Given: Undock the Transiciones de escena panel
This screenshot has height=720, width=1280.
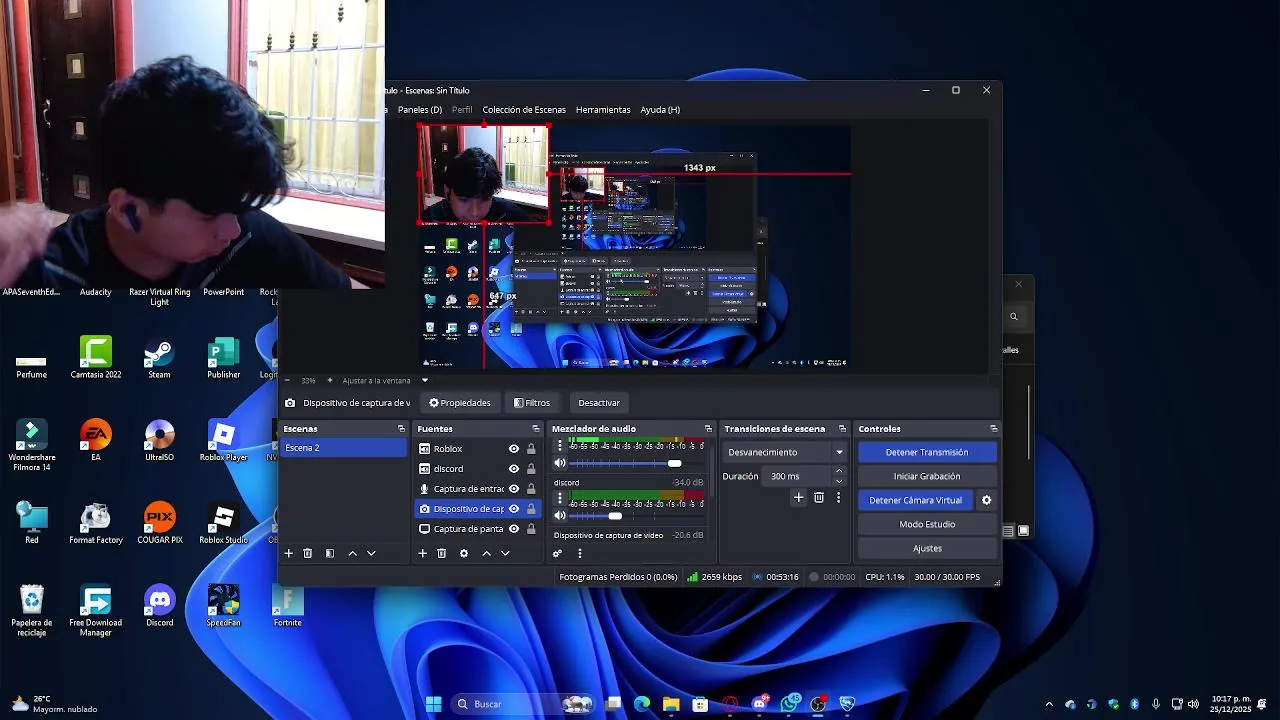Looking at the screenshot, I should [x=842, y=429].
